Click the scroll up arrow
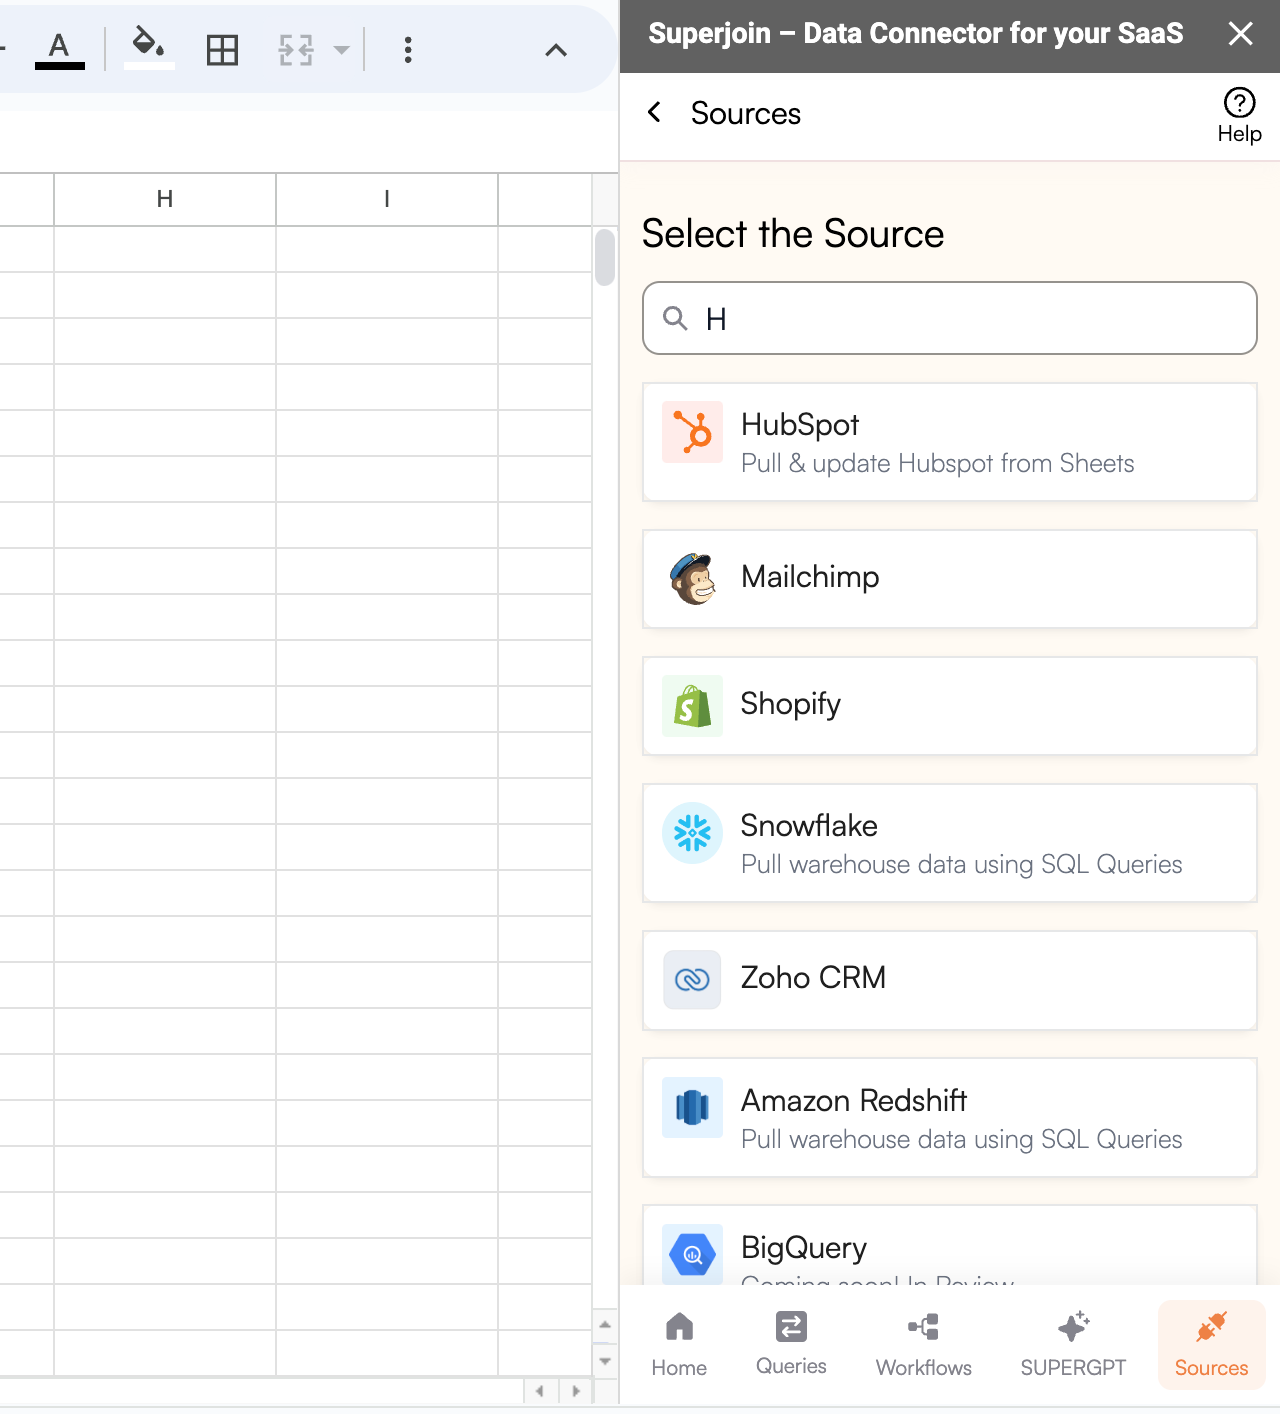The width and height of the screenshot is (1280, 1414). pos(604,1324)
